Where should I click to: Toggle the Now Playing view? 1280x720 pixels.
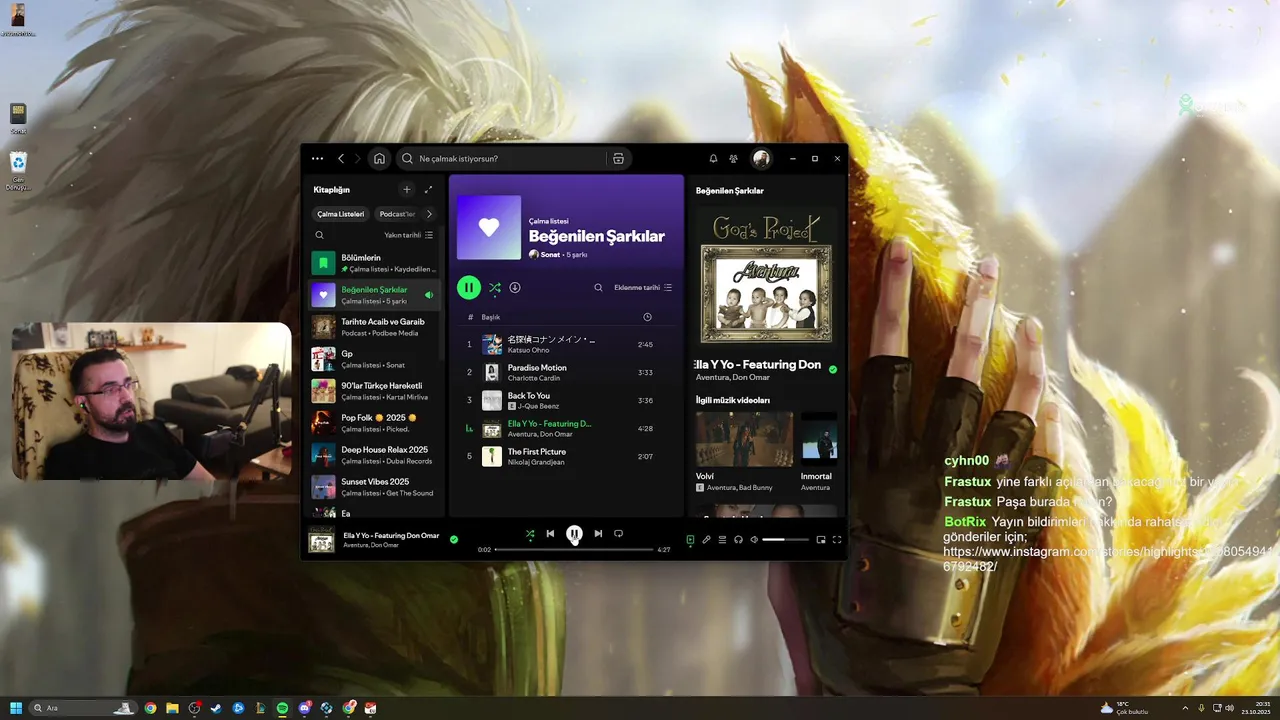[690, 540]
